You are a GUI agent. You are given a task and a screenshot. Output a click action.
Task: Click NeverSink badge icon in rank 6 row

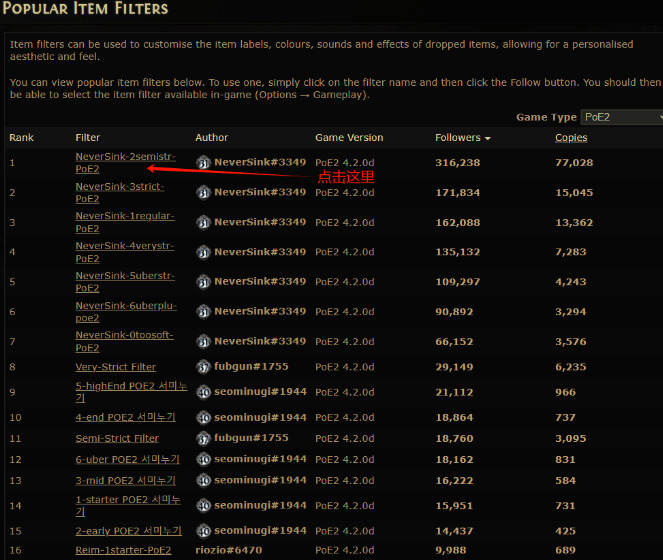203,312
